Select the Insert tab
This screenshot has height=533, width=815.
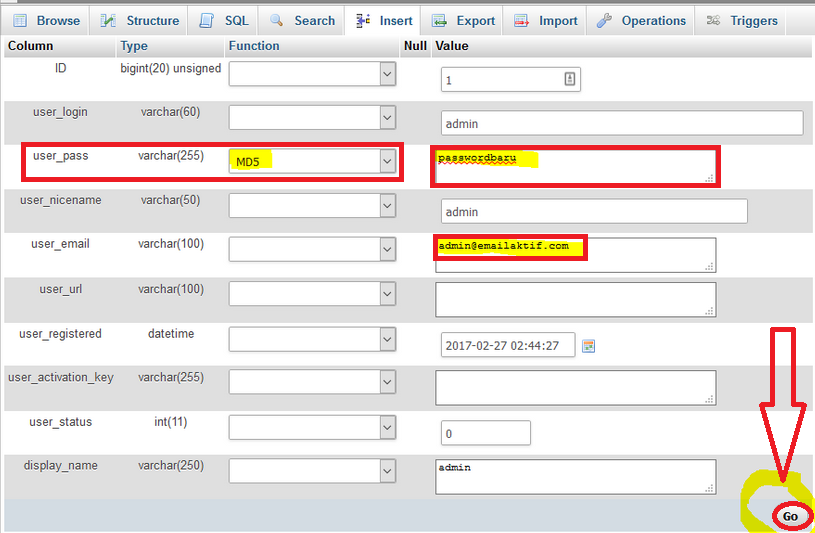[383, 21]
